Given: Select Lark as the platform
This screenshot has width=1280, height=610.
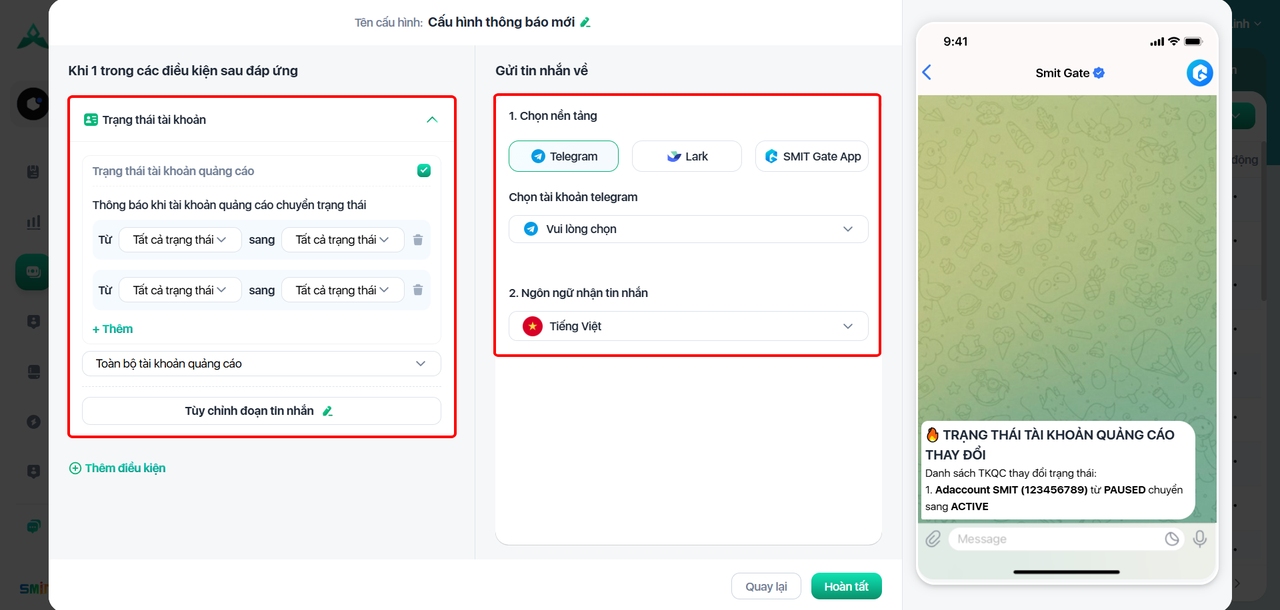Looking at the screenshot, I should pyautogui.click(x=687, y=156).
